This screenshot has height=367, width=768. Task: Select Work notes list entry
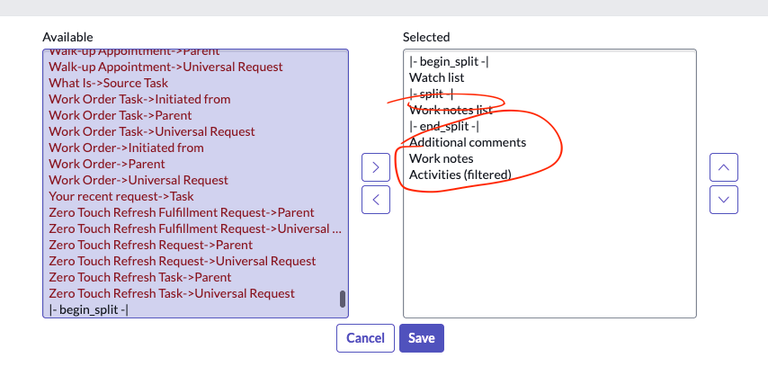451,110
